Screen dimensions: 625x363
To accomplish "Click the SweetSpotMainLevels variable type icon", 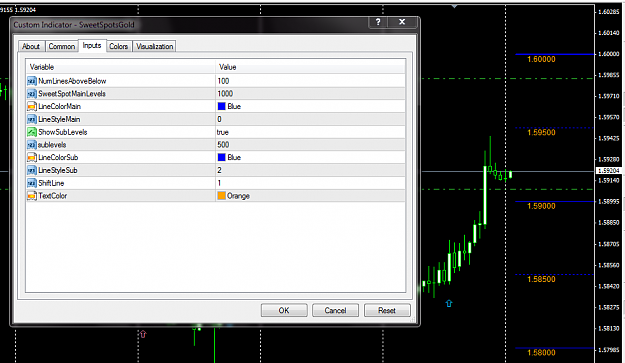I will coord(32,94).
